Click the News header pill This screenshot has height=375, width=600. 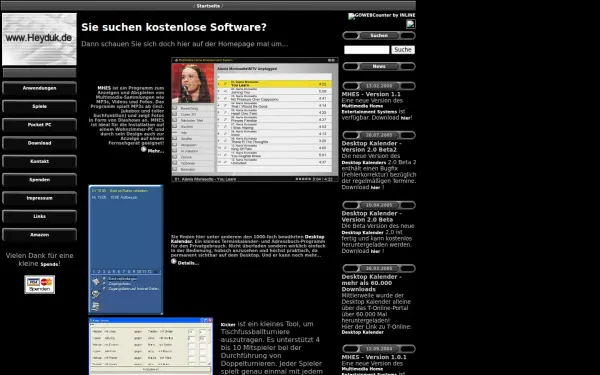pos(379,66)
